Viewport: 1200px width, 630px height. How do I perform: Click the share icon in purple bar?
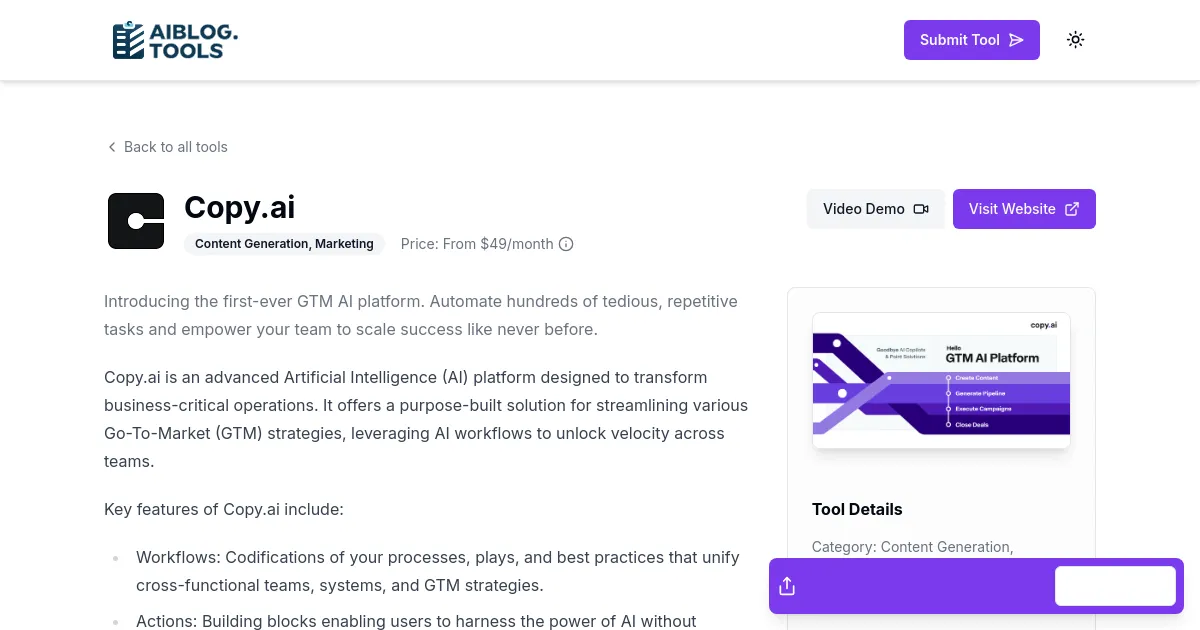(787, 586)
